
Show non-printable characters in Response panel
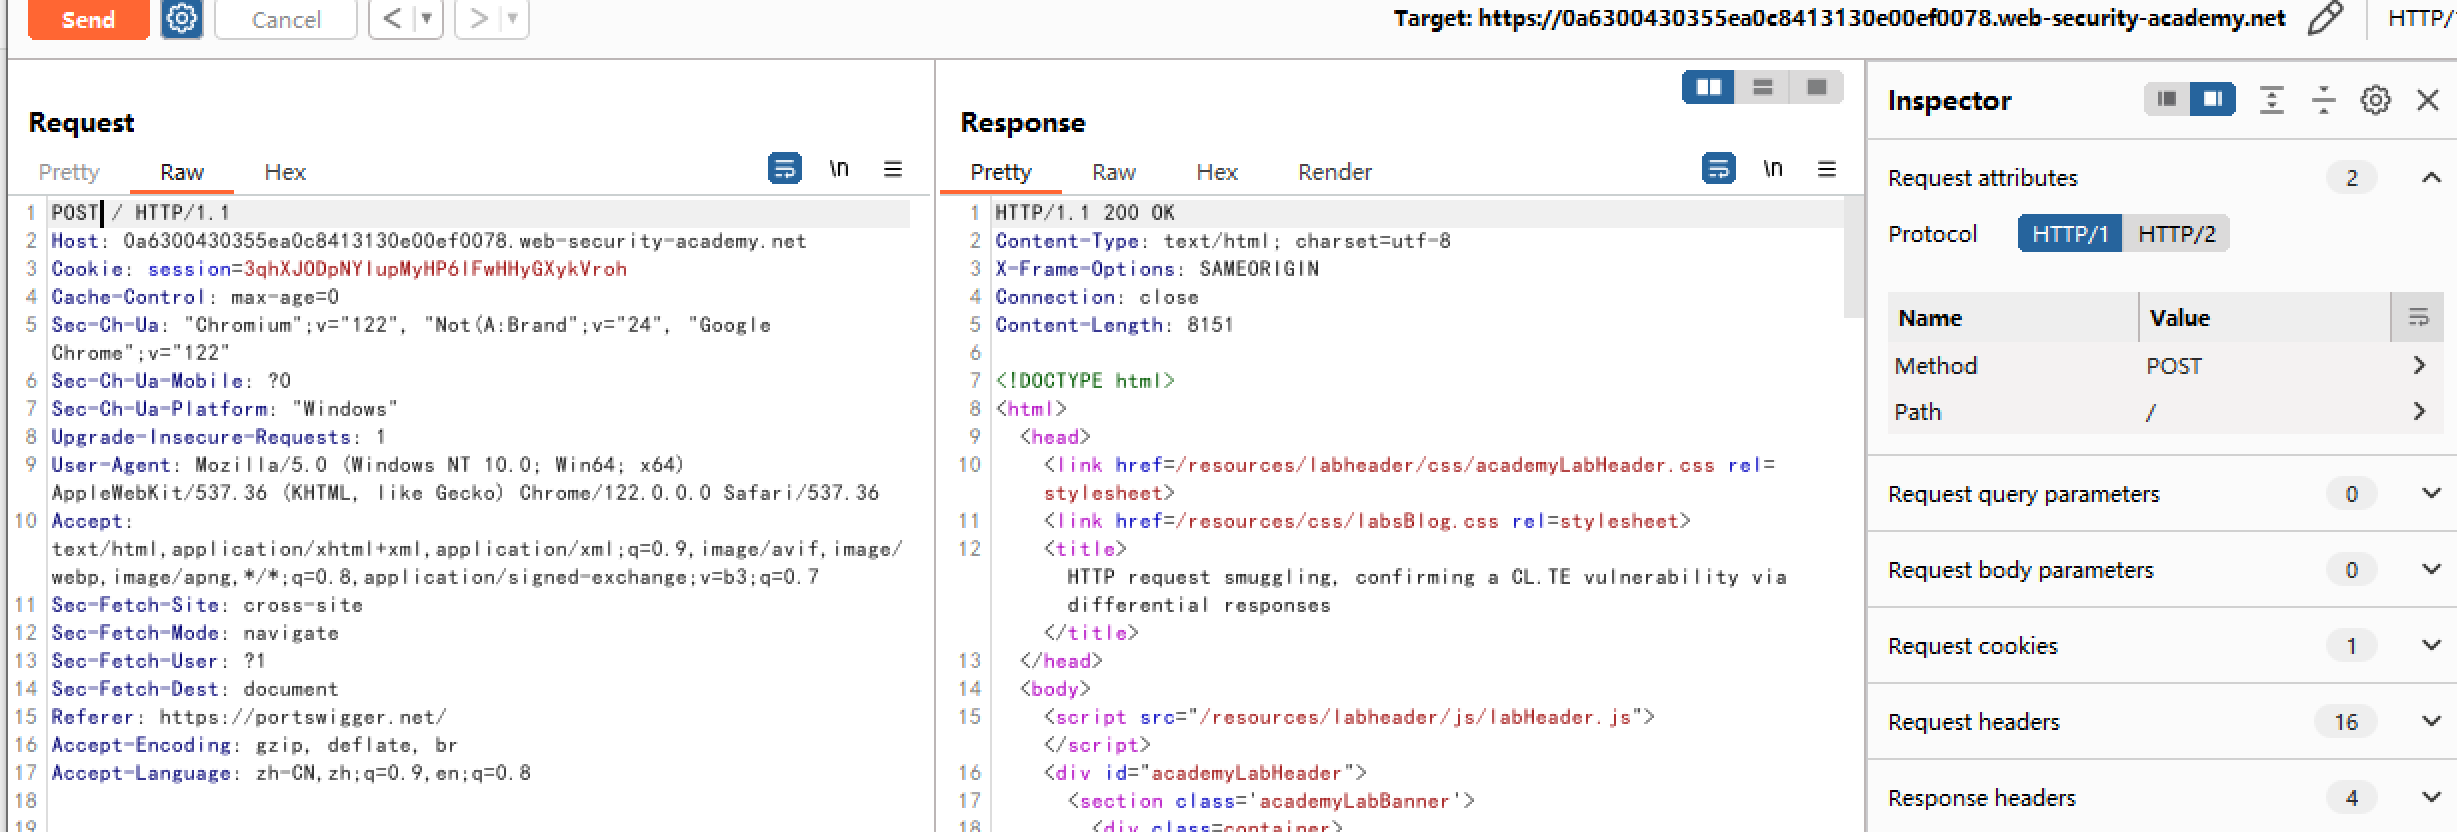(x=1773, y=169)
